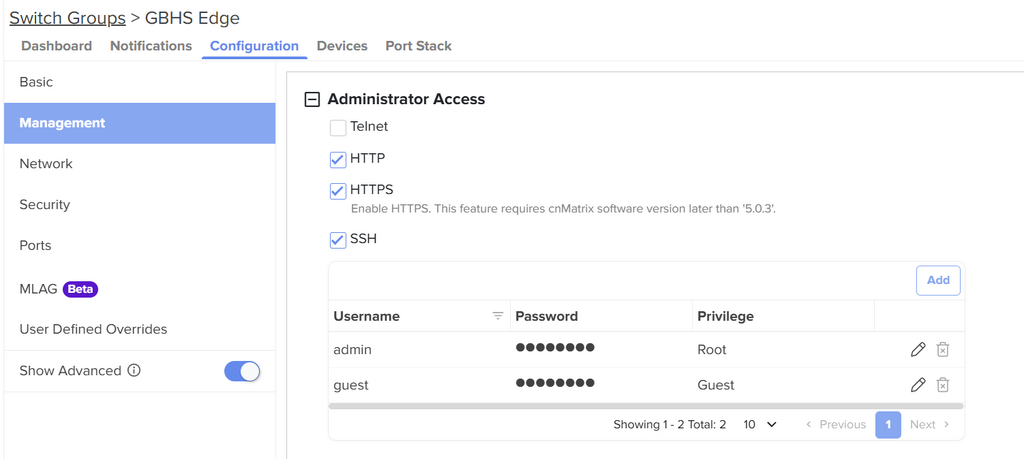Click the Add user button
The width and height of the screenshot is (1024, 459).
[938, 280]
